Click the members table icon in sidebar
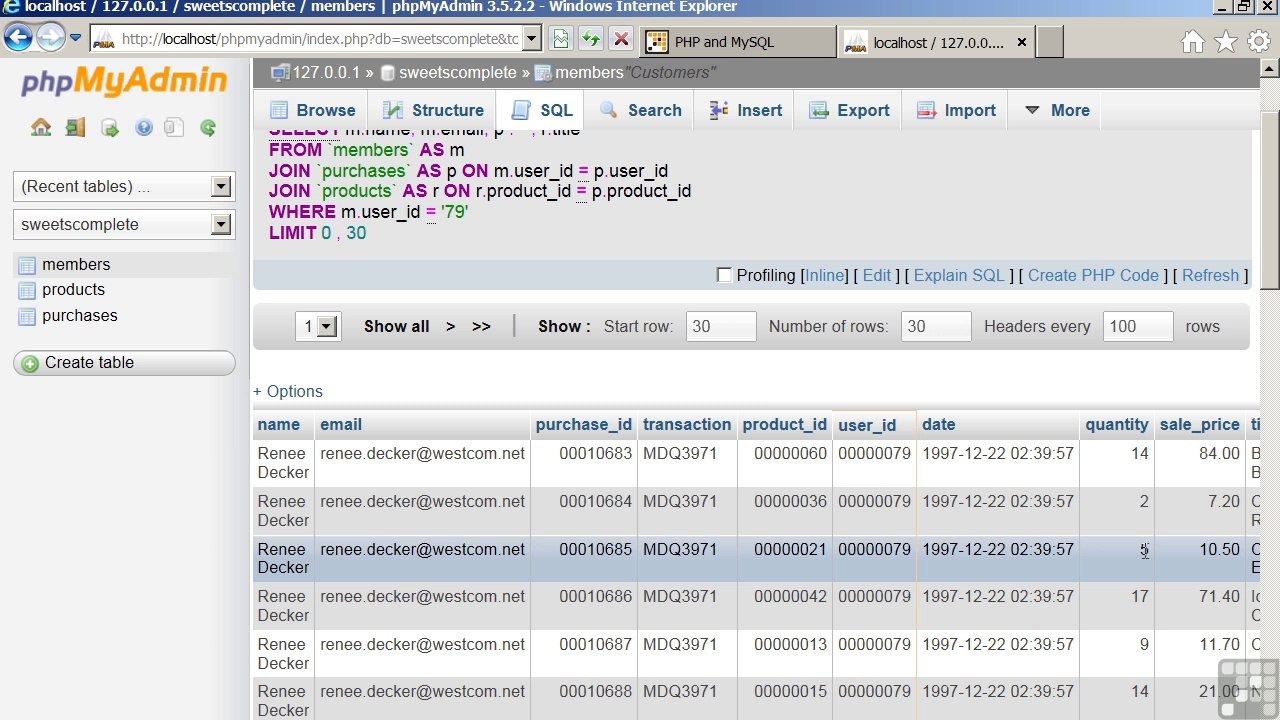Screen dimensions: 1280x720 [26, 265]
